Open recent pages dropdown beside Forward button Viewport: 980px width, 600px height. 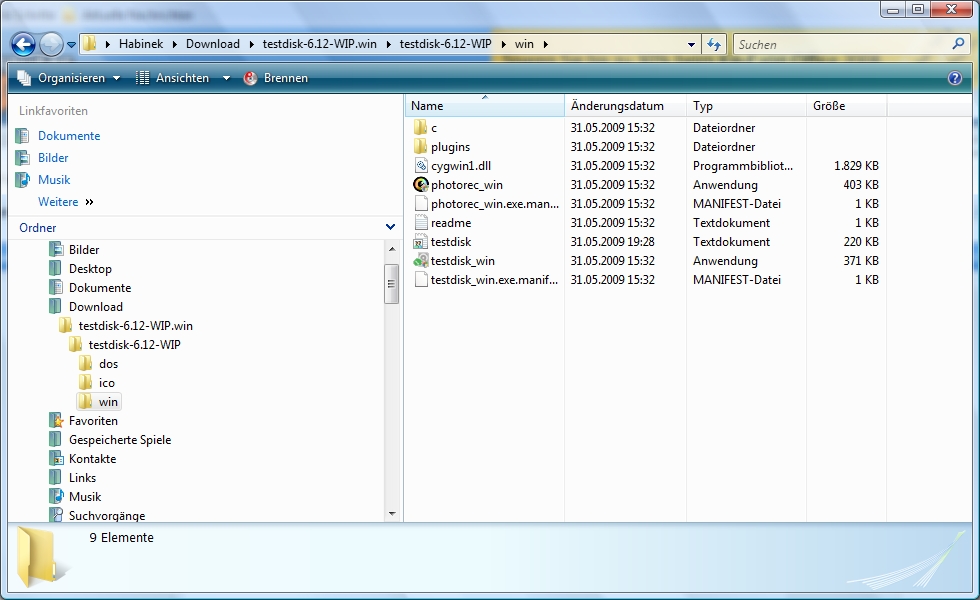tap(71, 45)
